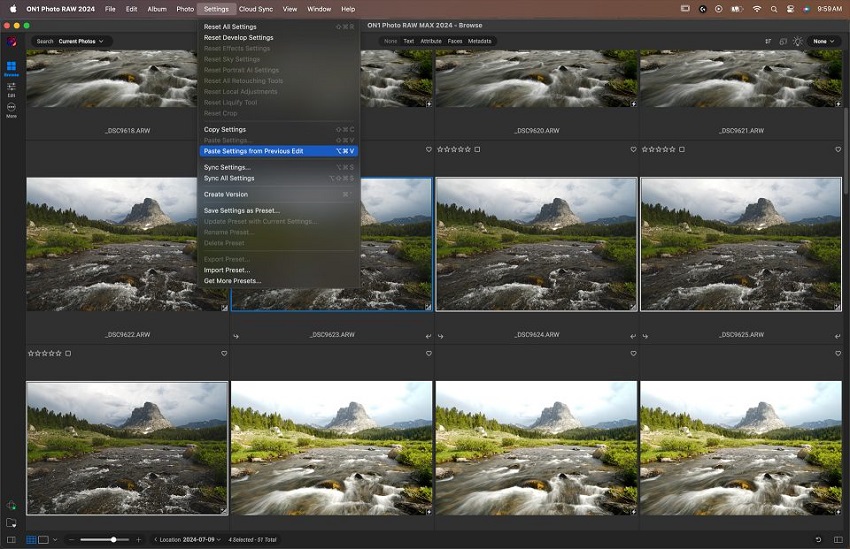This screenshot has width=850, height=549.
Task: Click the Metadata filter button
Action: [x=479, y=41]
